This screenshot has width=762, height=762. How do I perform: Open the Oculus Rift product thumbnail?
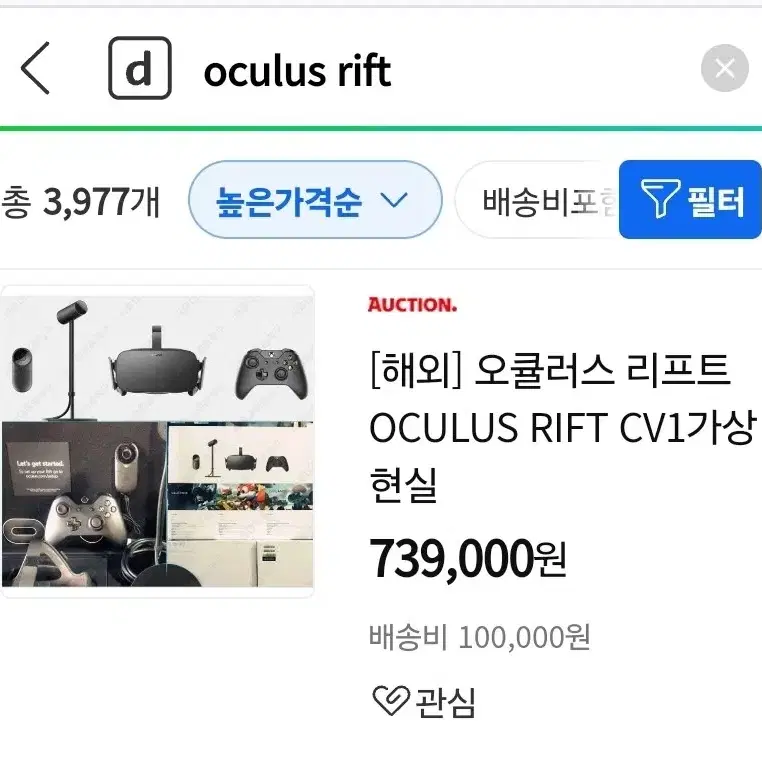(x=157, y=441)
